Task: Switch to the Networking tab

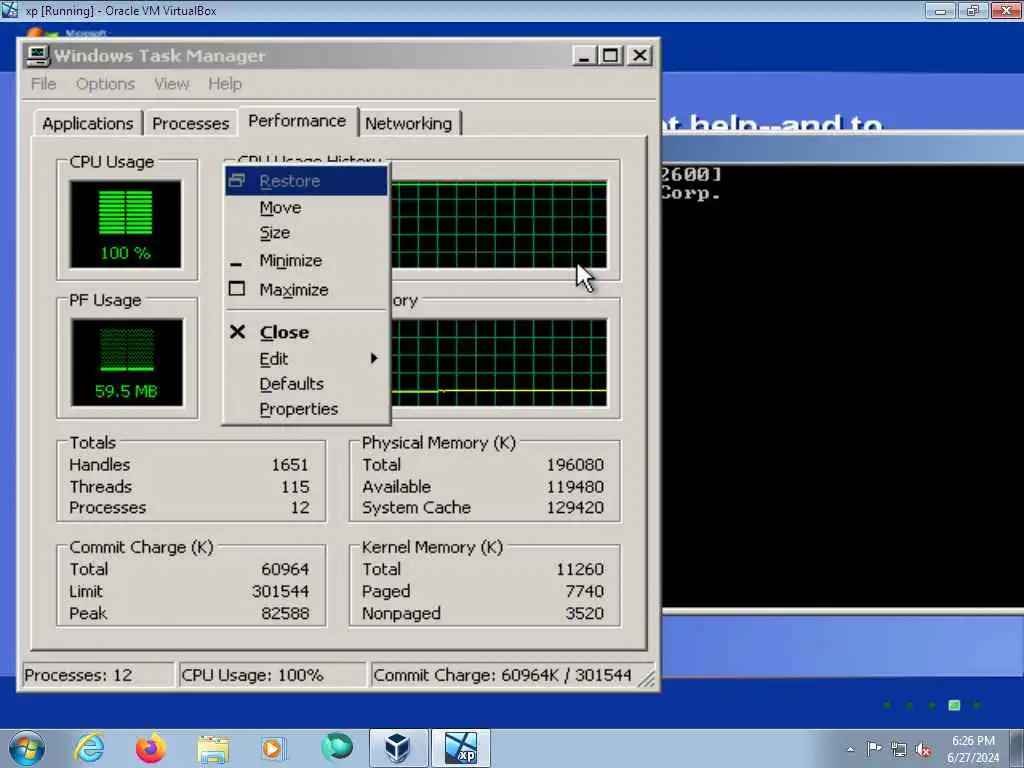Action: point(408,123)
